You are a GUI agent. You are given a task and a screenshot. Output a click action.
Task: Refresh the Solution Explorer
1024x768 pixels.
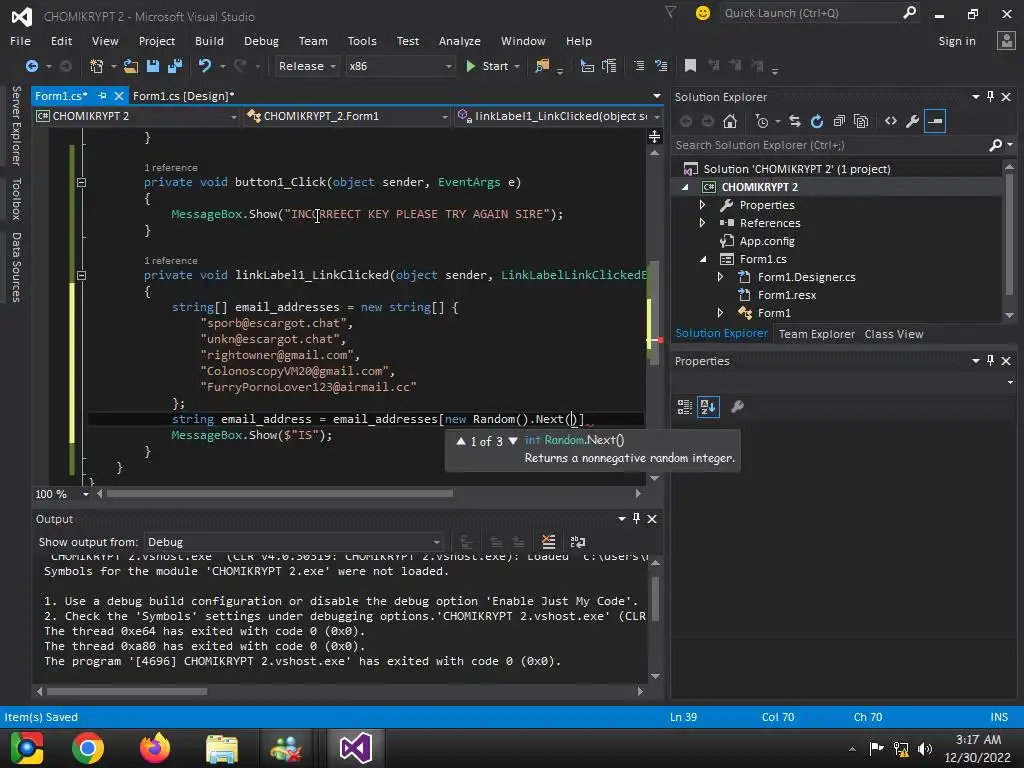coord(817,121)
